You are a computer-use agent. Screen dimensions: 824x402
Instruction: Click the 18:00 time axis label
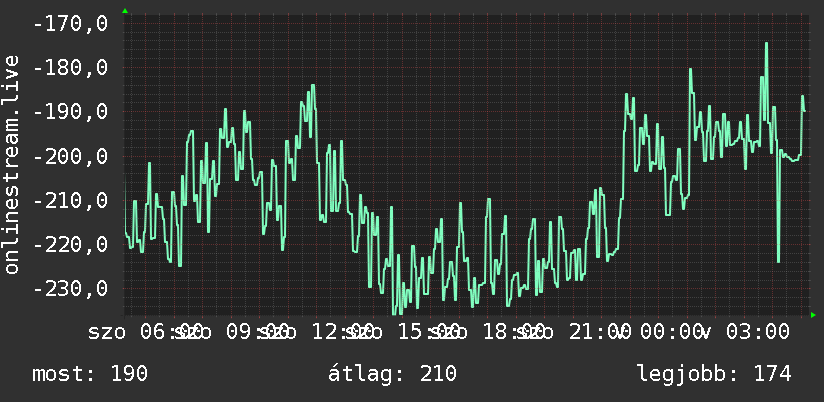pyautogui.click(x=514, y=332)
